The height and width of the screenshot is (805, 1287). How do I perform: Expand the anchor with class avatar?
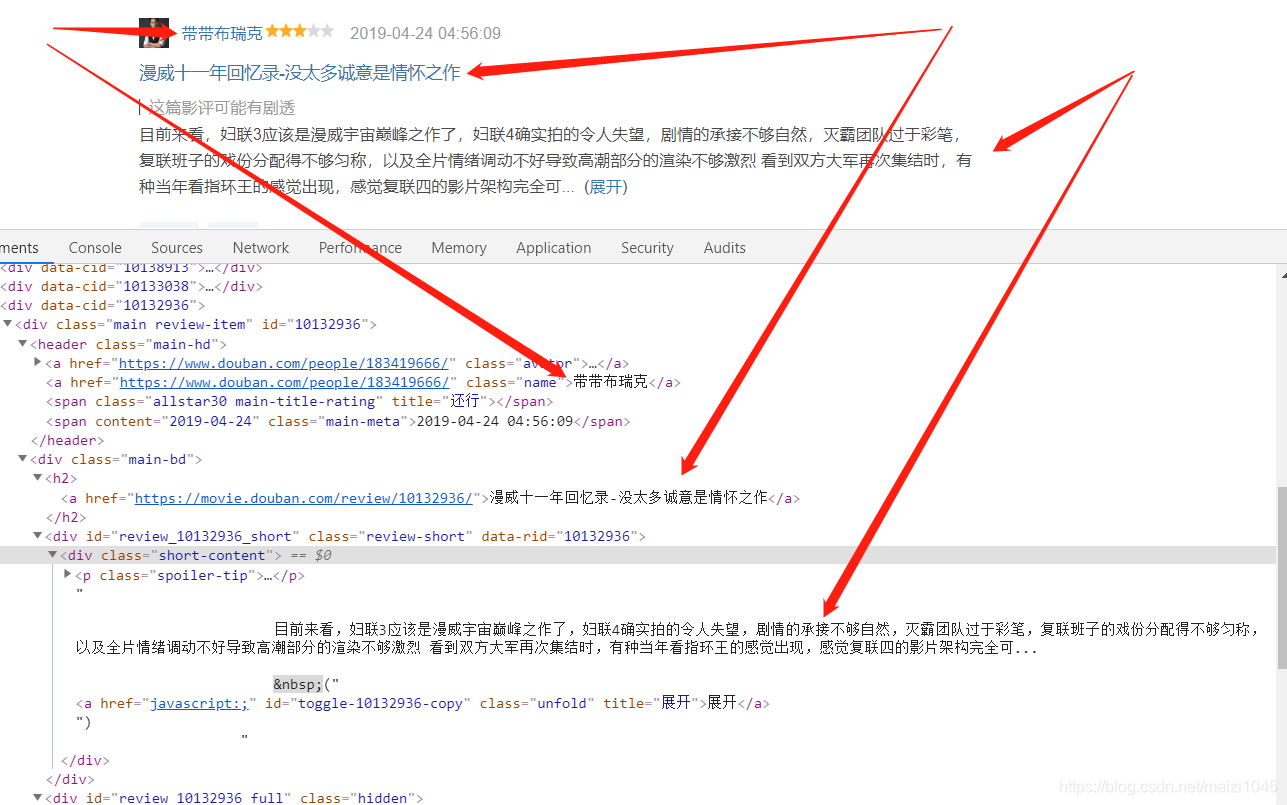pos(38,363)
